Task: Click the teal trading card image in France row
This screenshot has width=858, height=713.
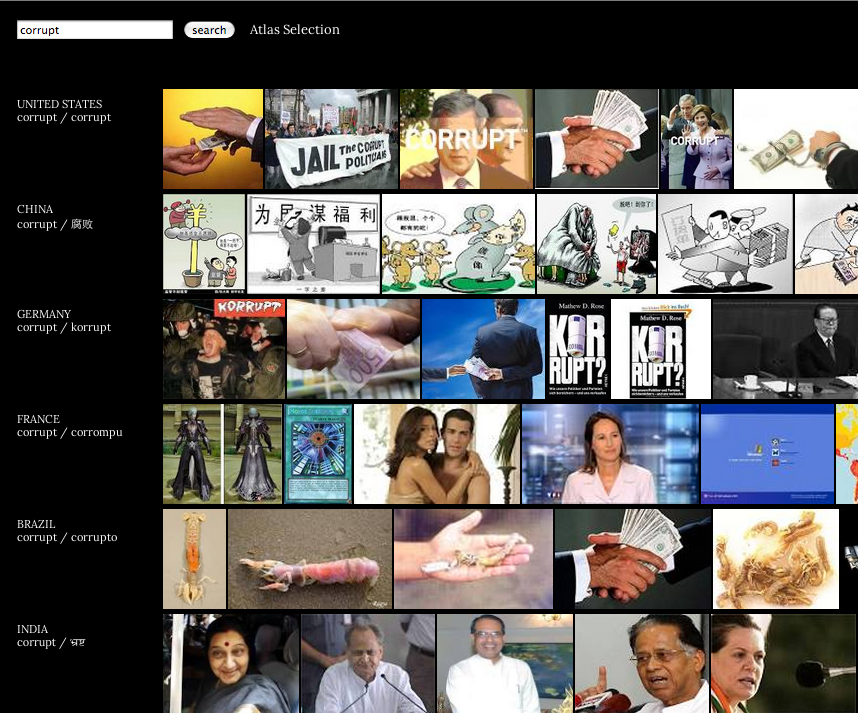Action: (x=318, y=454)
